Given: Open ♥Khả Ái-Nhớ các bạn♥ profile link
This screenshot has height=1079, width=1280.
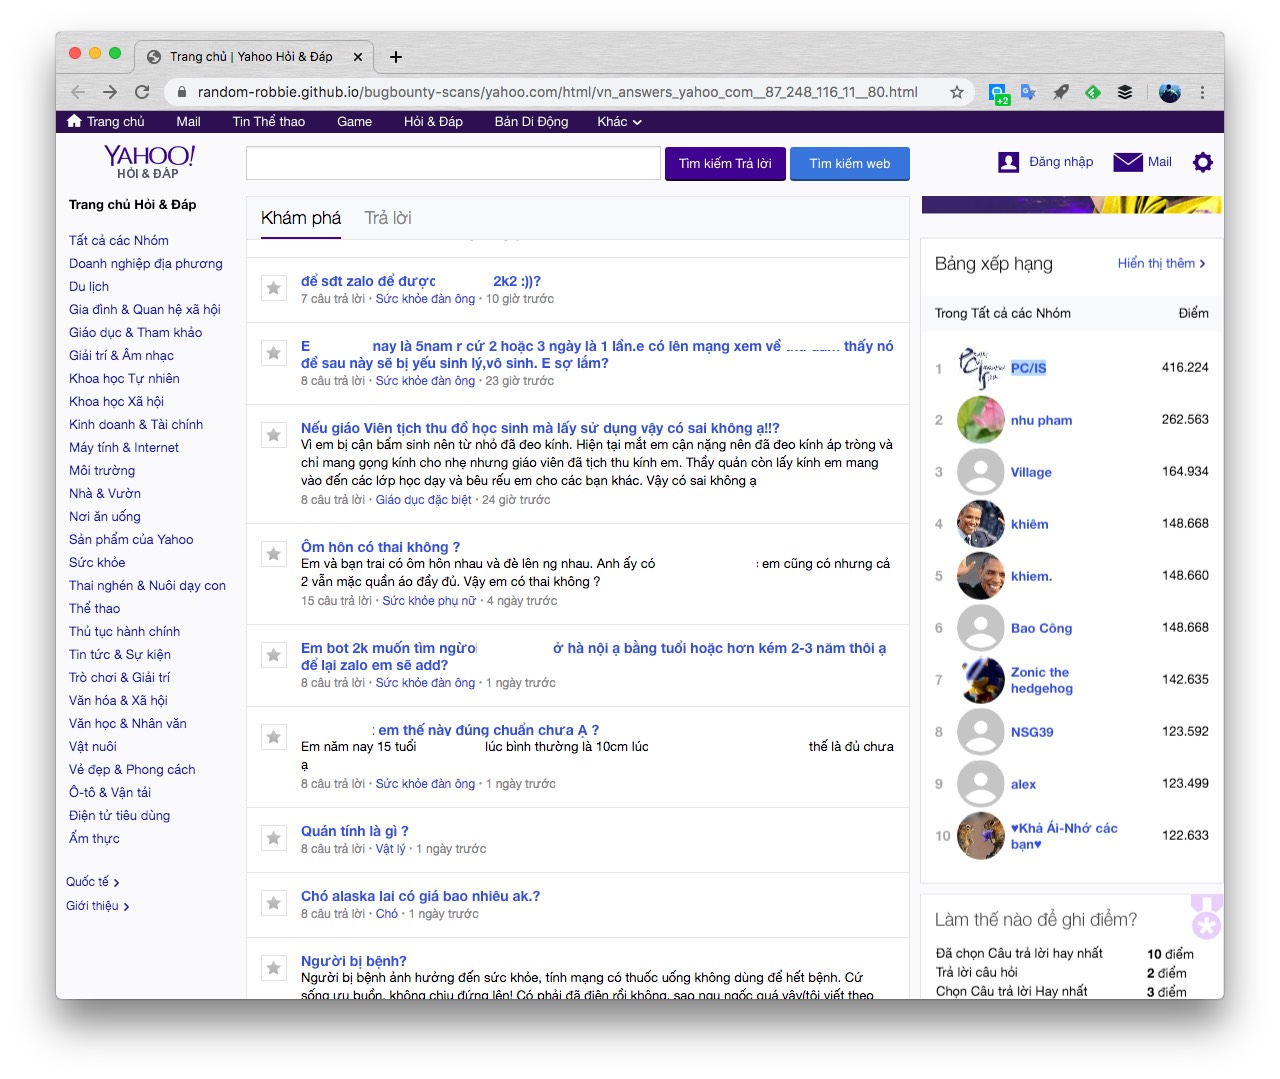Looking at the screenshot, I should 1064,836.
